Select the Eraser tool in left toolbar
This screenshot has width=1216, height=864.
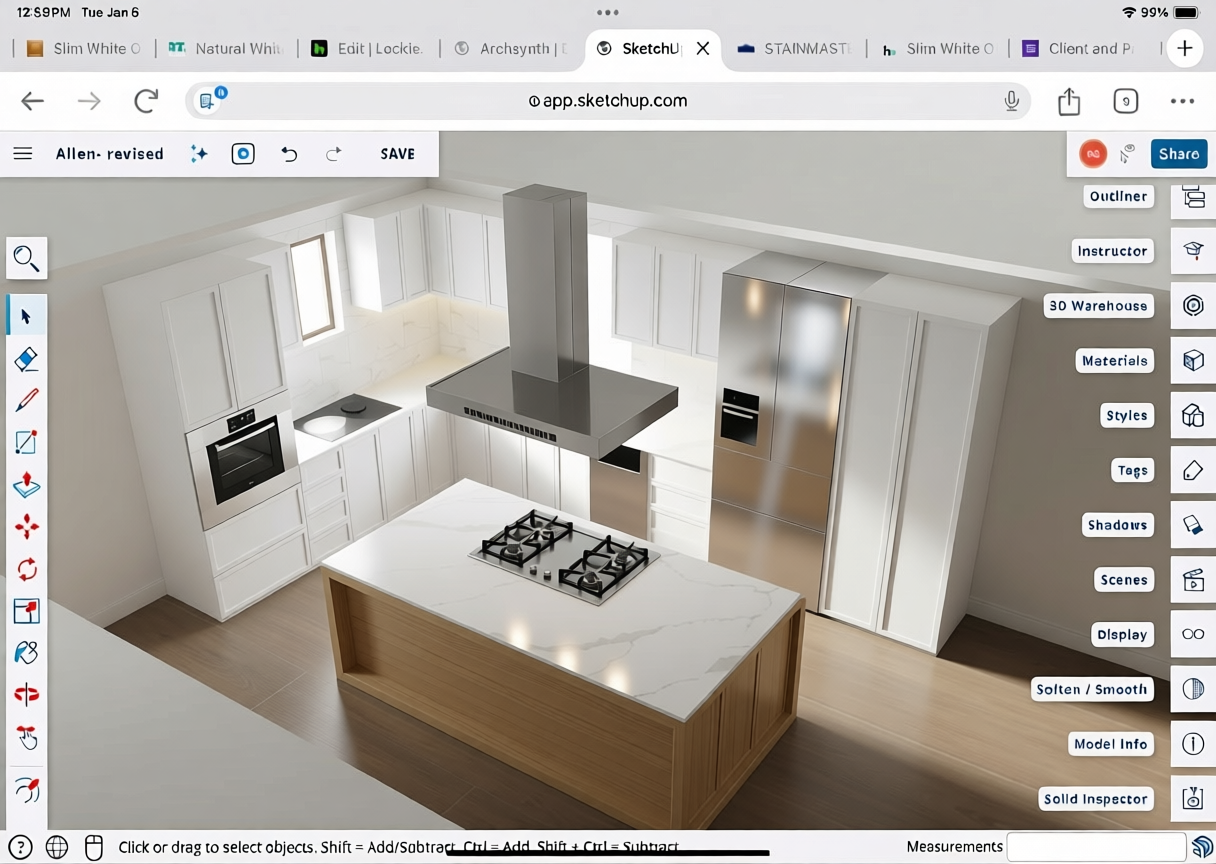tap(27, 359)
